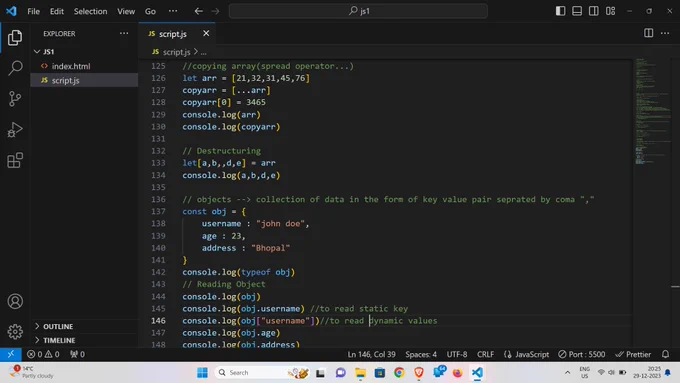Click 'console.log(typeof obj)' code line
680x383 pixels.
point(239,272)
